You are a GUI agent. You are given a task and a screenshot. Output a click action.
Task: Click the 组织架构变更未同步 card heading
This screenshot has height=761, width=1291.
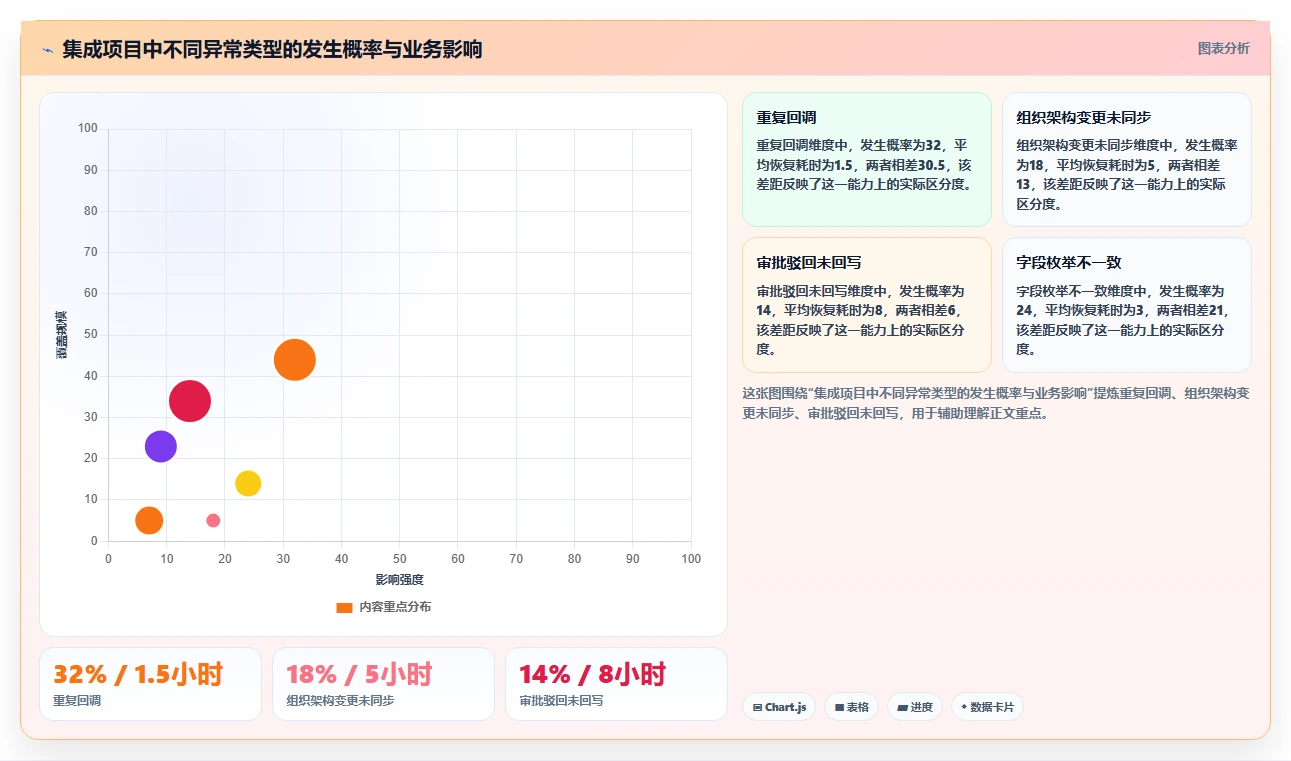1084,117
